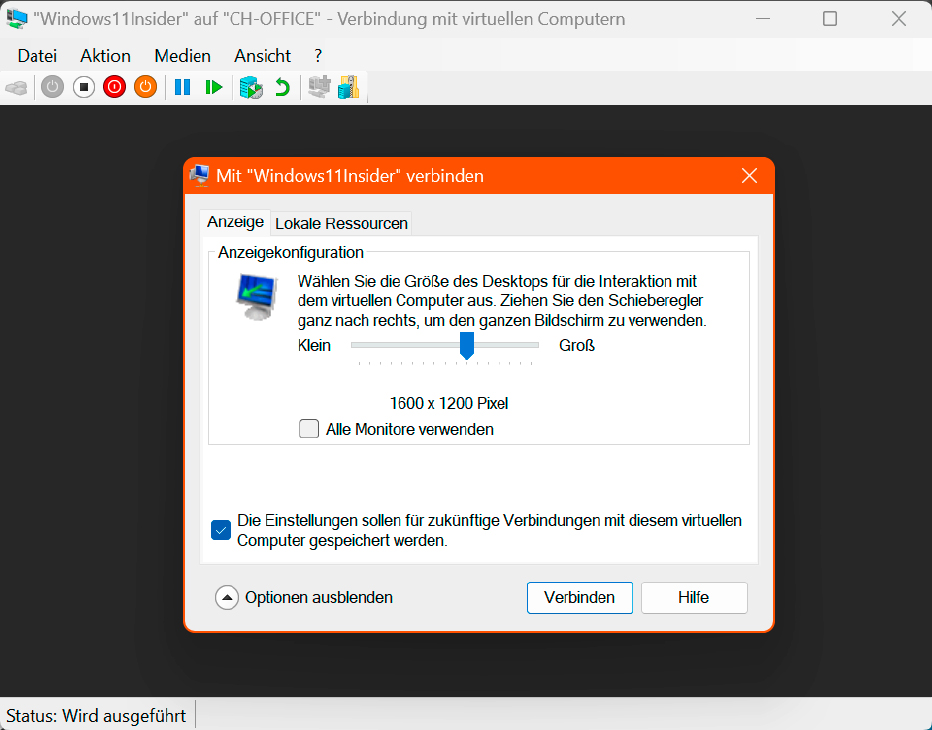
Task: Open the Medien menu
Action: [x=182, y=56]
